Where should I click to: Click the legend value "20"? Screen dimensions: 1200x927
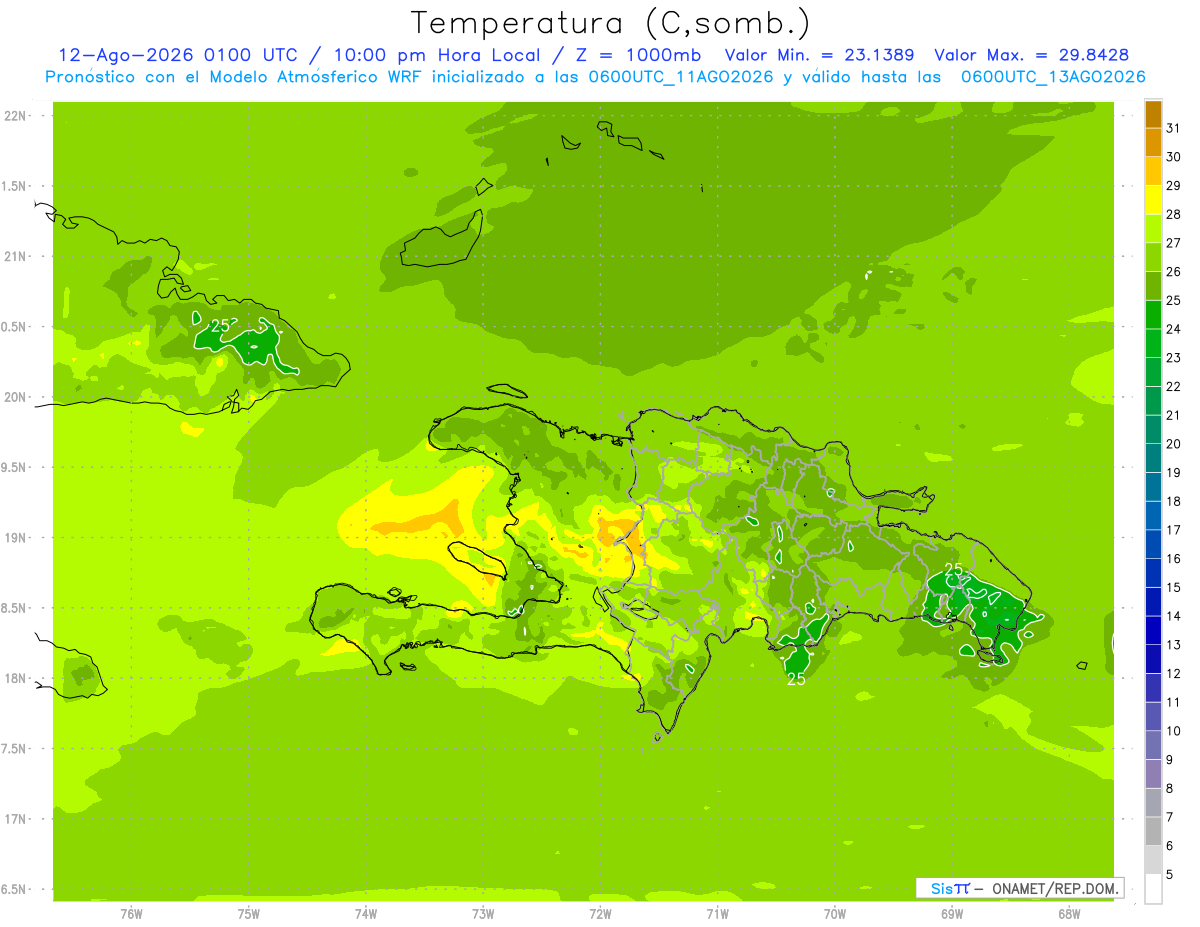click(x=1174, y=444)
